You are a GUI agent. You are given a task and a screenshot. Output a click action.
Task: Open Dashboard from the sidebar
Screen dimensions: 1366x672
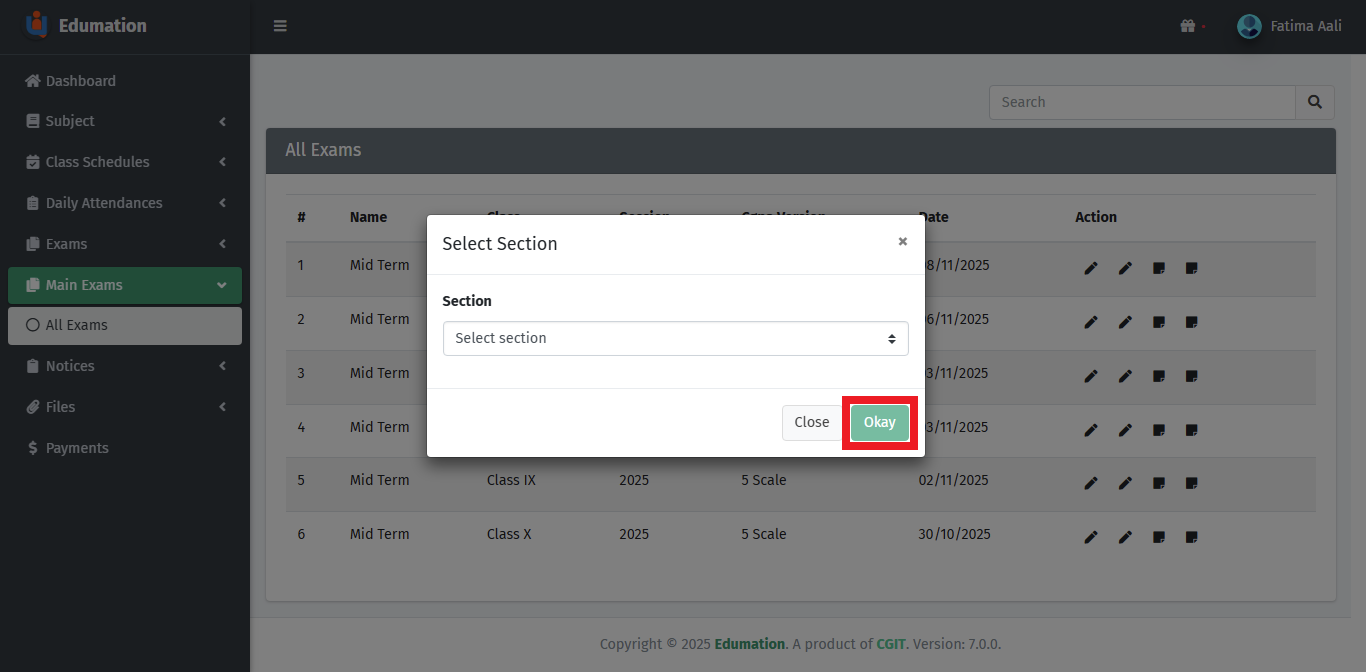tap(80, 81)
